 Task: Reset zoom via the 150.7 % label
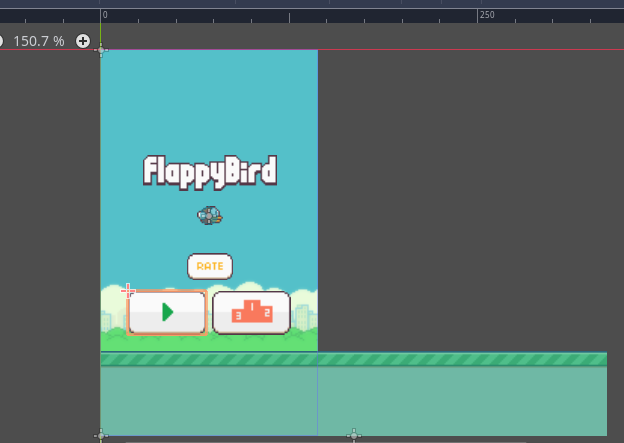tap(39, 41)
